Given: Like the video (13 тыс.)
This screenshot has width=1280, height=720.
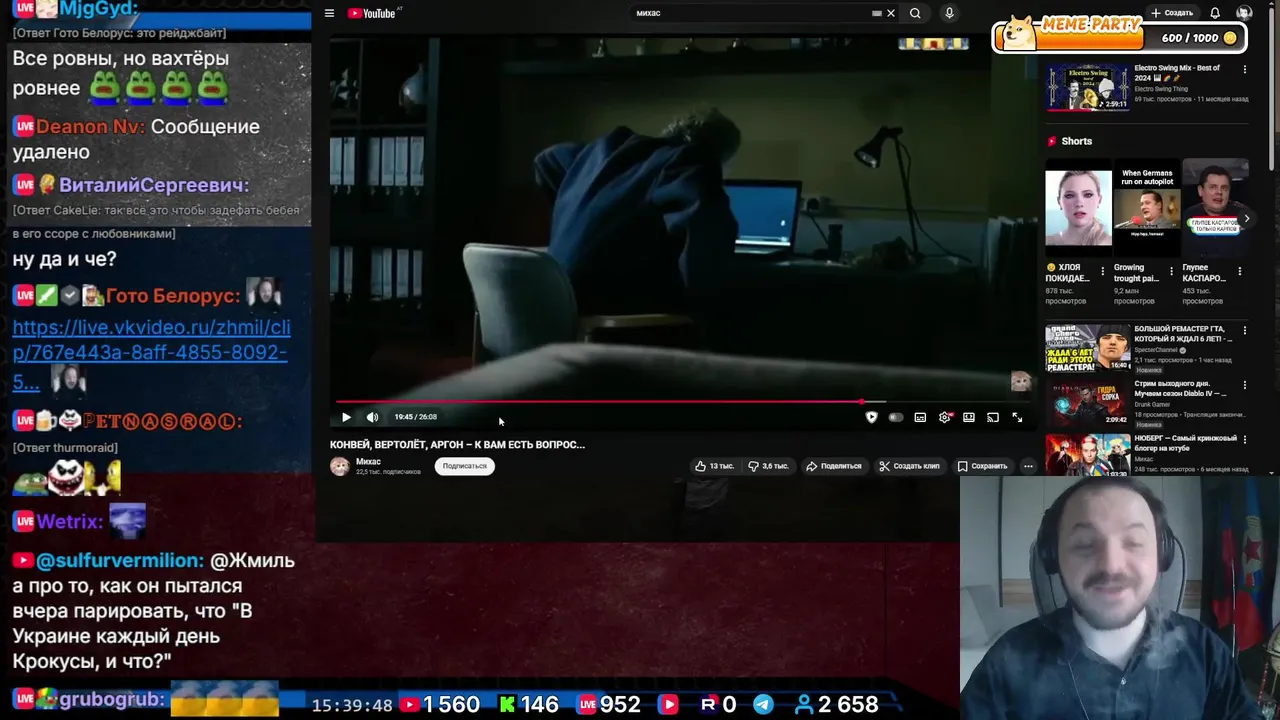Looking at the screenshot, I should coord(714,466).
